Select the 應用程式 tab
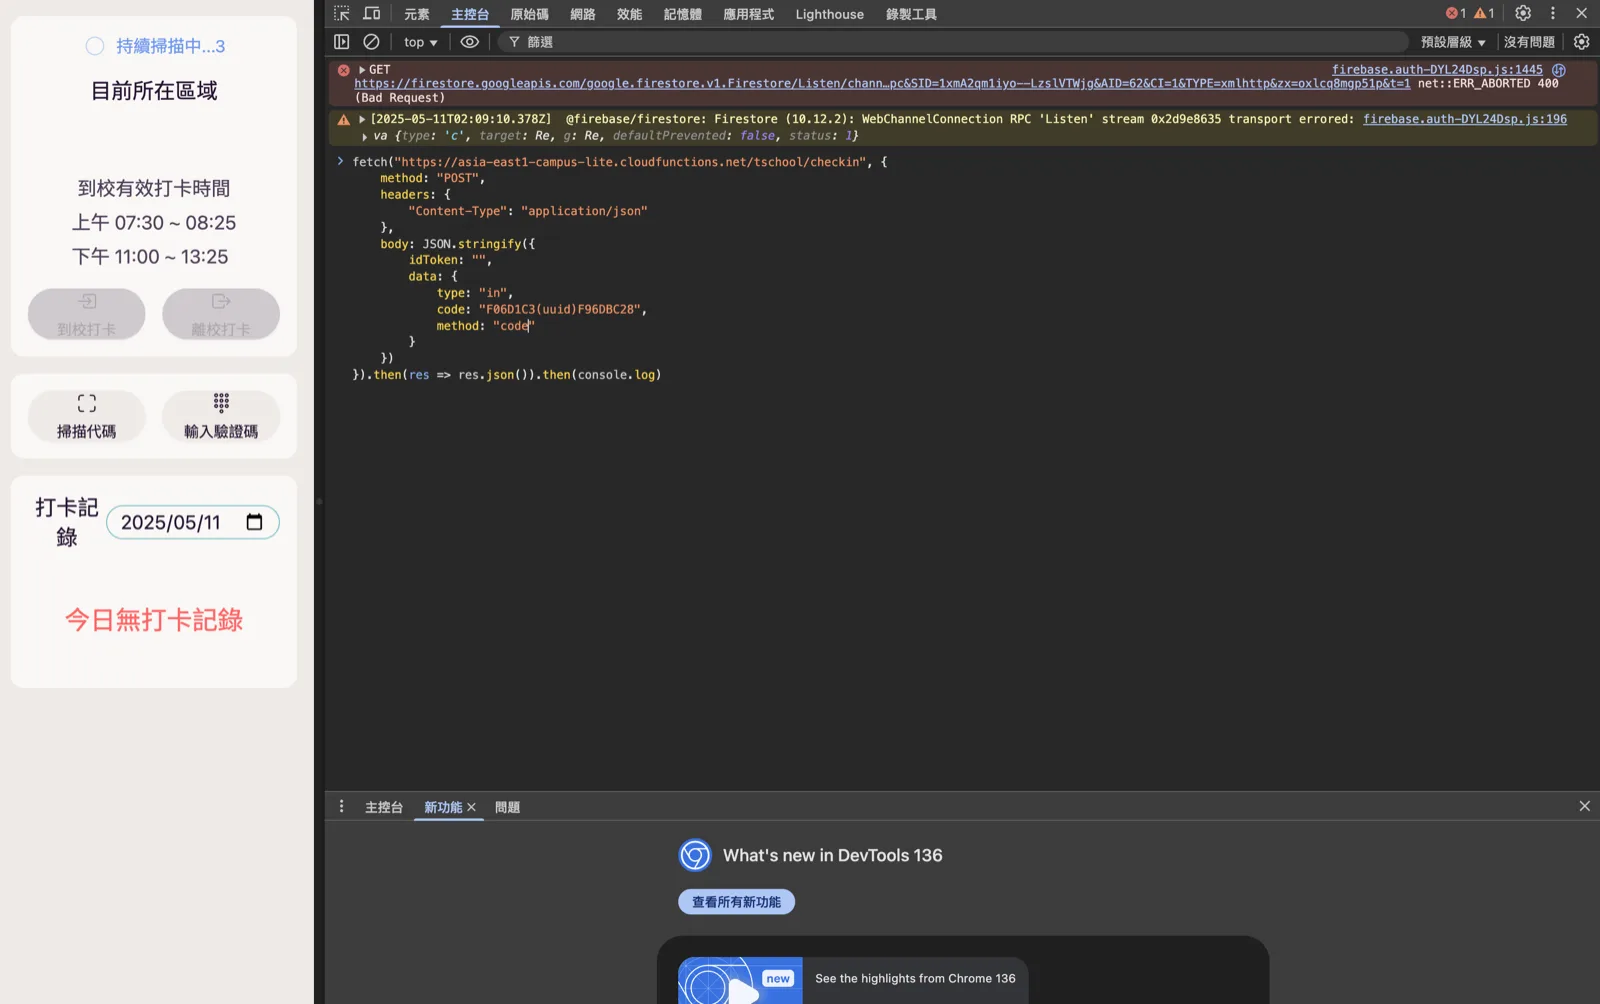1600x1004 pixels. coord(748,14)
